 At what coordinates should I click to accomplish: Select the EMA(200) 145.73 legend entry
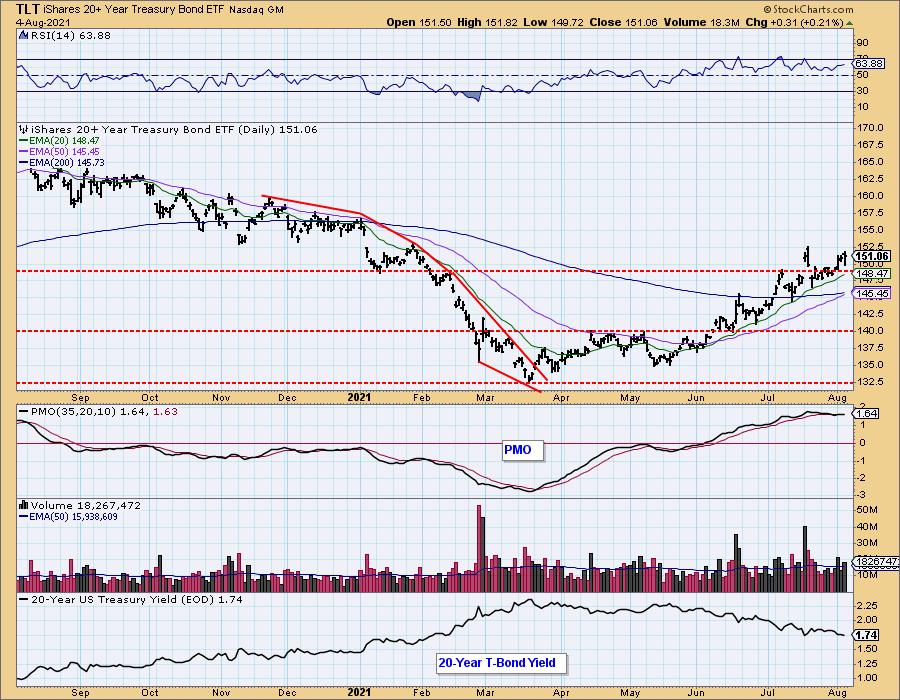tap(62, 162)
